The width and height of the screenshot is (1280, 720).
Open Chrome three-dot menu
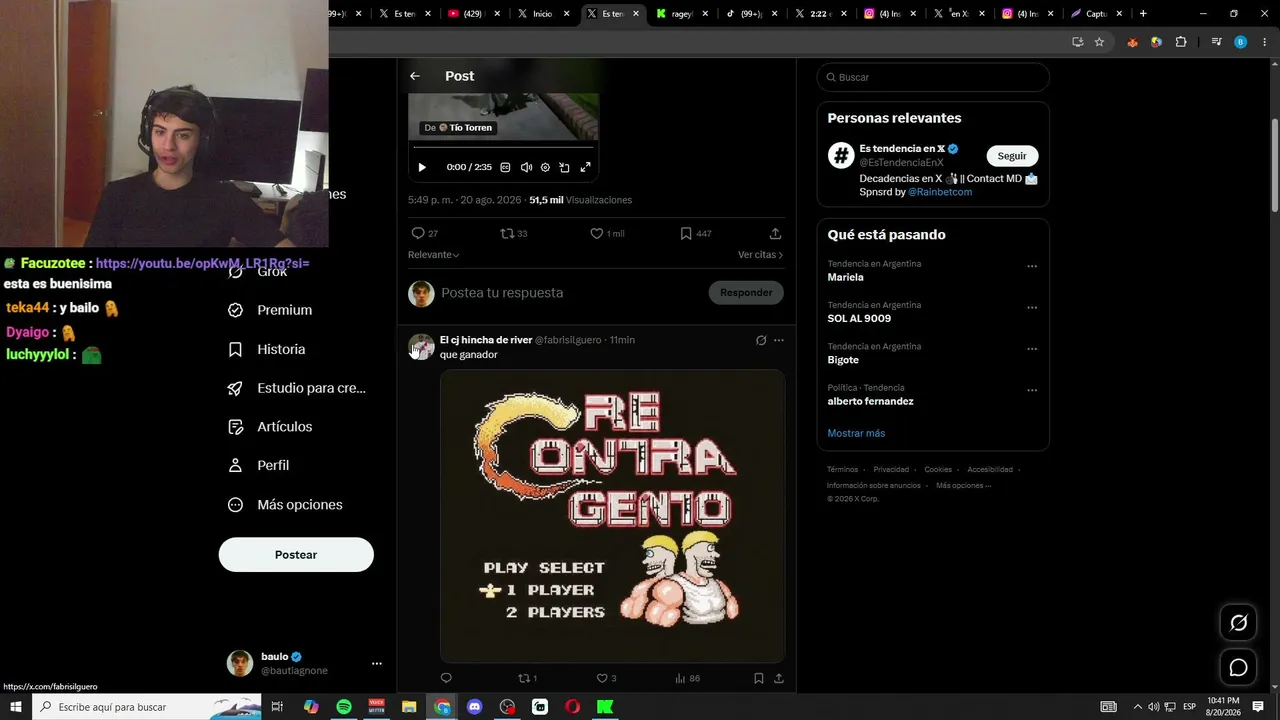point(1264,42)
